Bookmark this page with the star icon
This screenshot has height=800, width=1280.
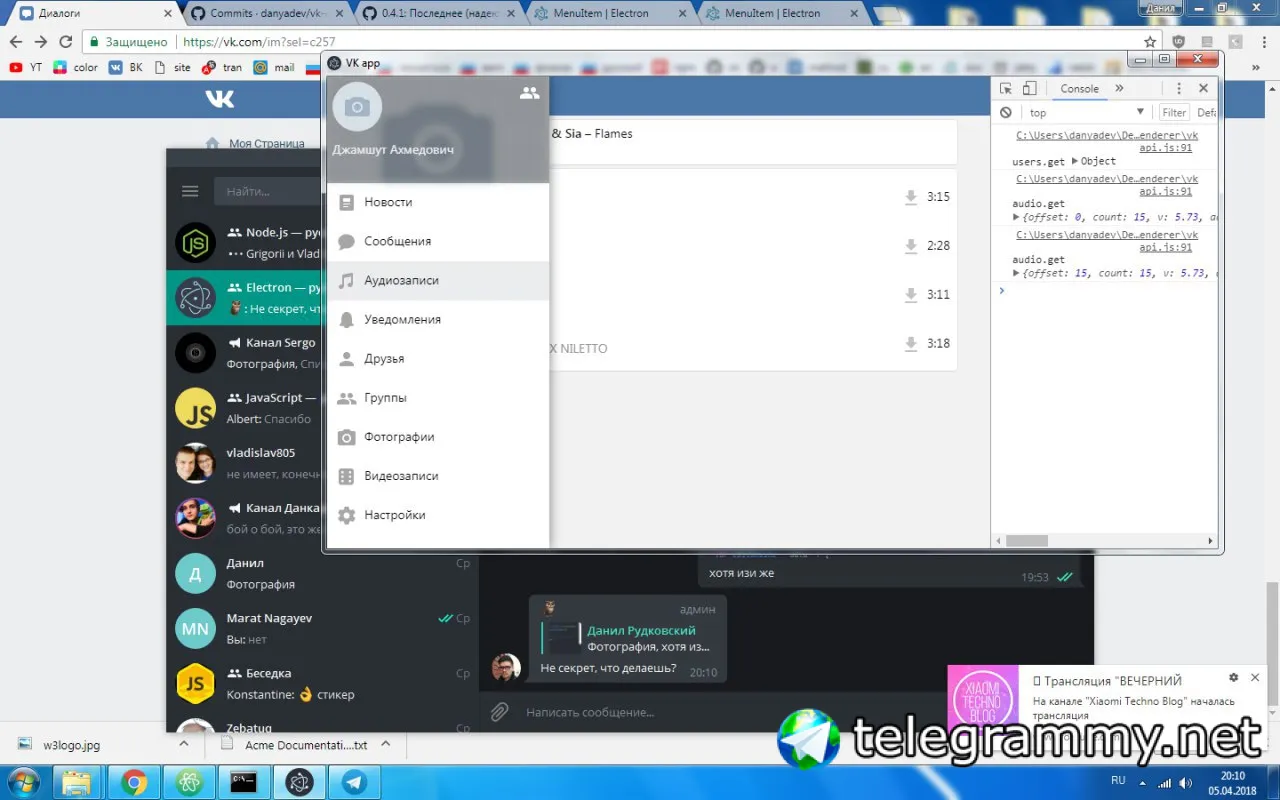1150,42
